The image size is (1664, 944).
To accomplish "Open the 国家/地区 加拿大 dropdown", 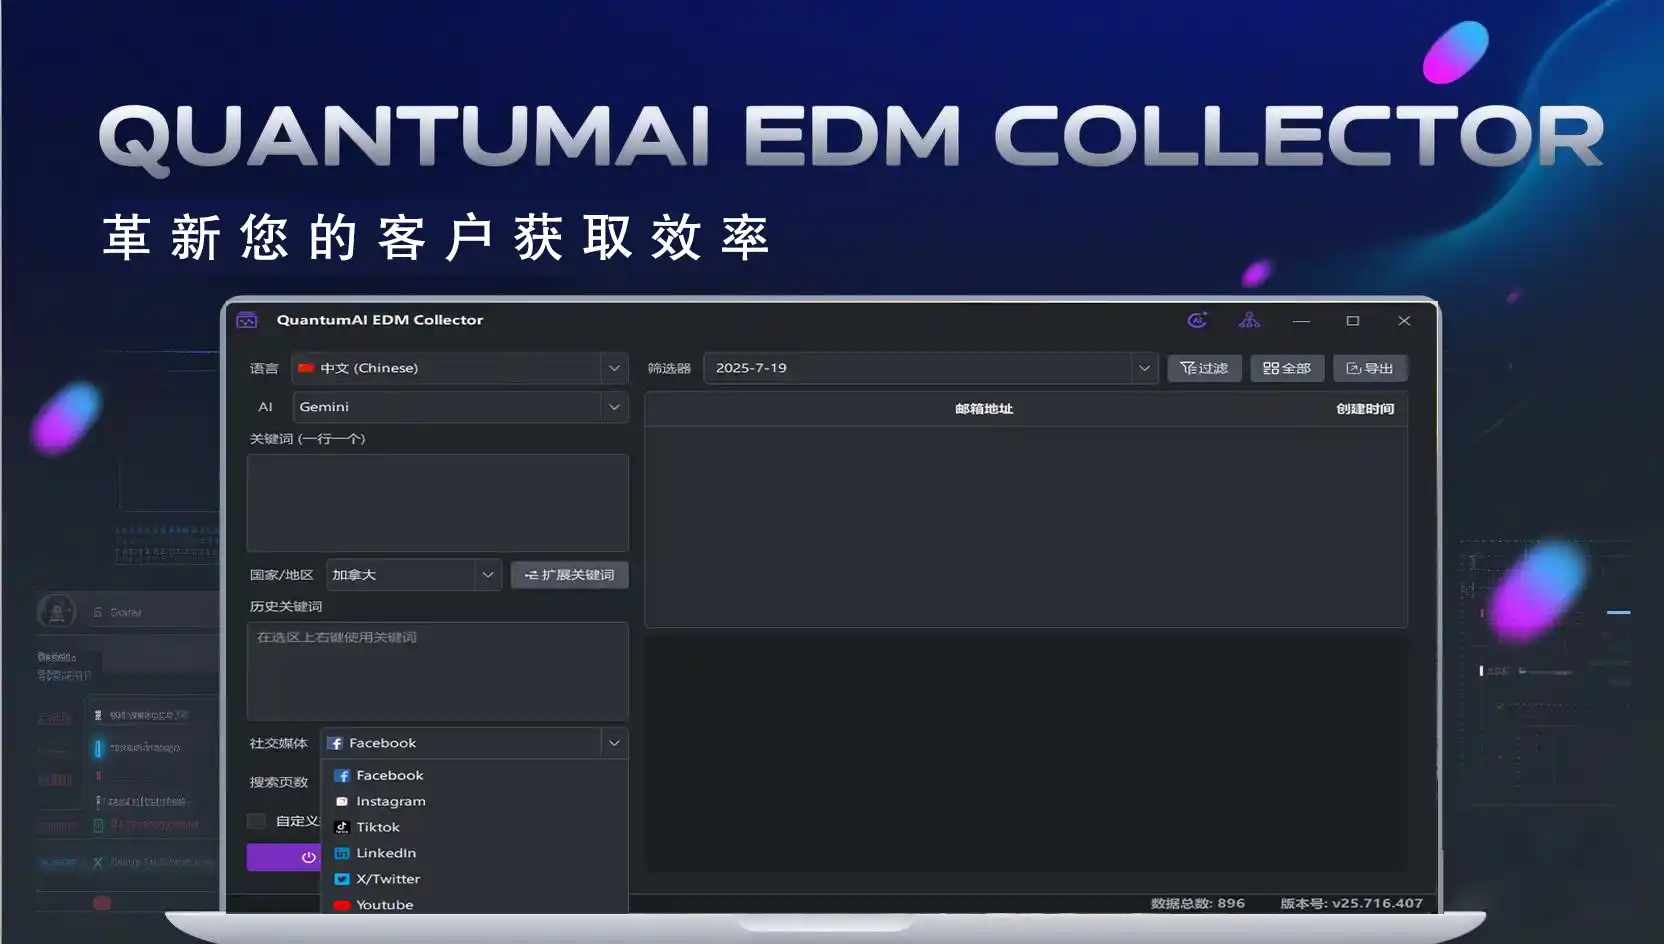I will click(x=414, y=575).
